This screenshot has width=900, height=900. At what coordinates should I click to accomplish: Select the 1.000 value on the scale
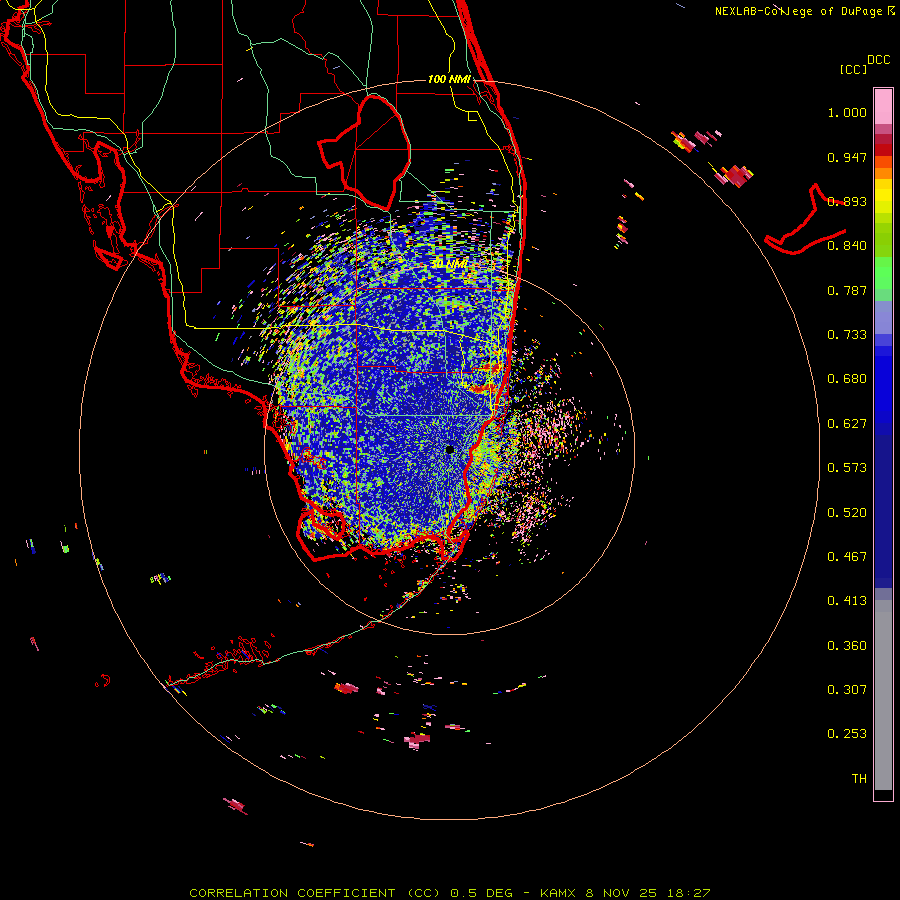(x=847, y=112)
